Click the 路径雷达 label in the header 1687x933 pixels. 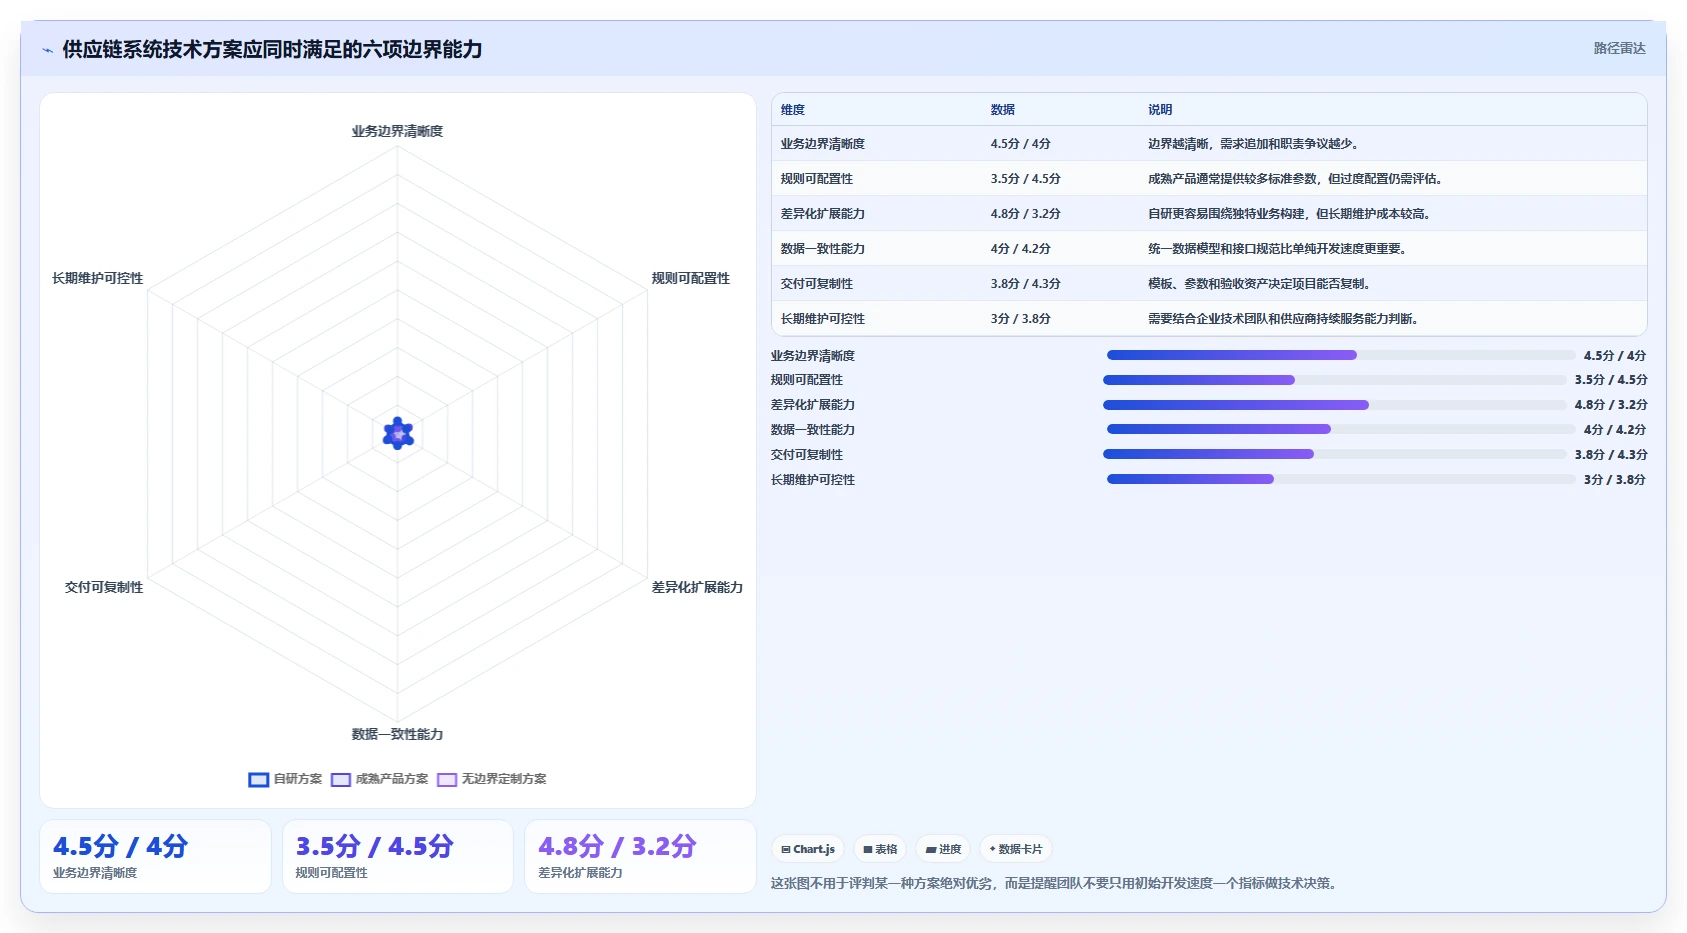(x=1619, y=48)
